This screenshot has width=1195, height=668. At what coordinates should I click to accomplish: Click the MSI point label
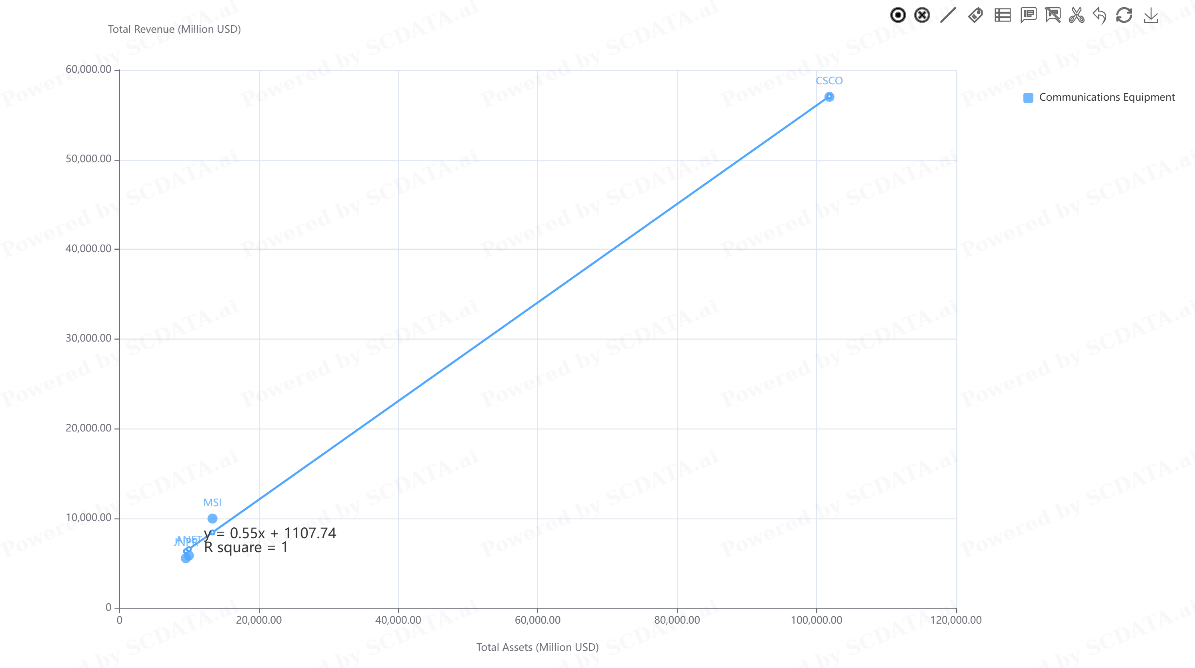pyautogui.click(x=213, y=503)
